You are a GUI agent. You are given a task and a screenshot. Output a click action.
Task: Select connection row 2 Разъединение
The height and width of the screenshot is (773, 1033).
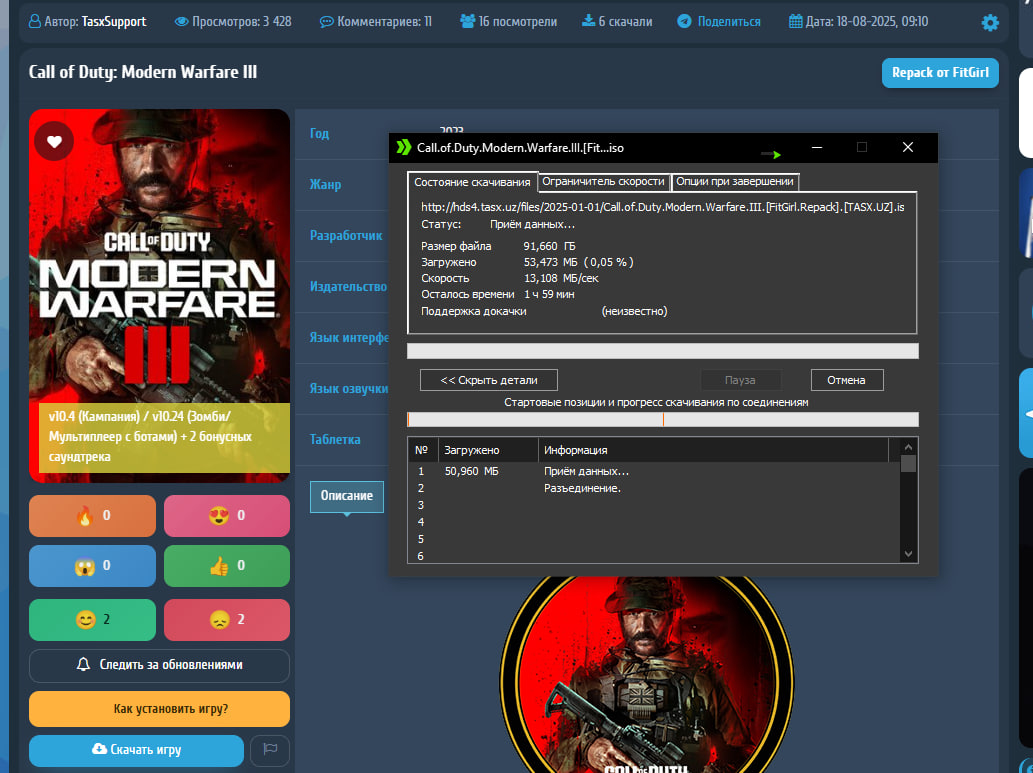(x=654, y=489)
